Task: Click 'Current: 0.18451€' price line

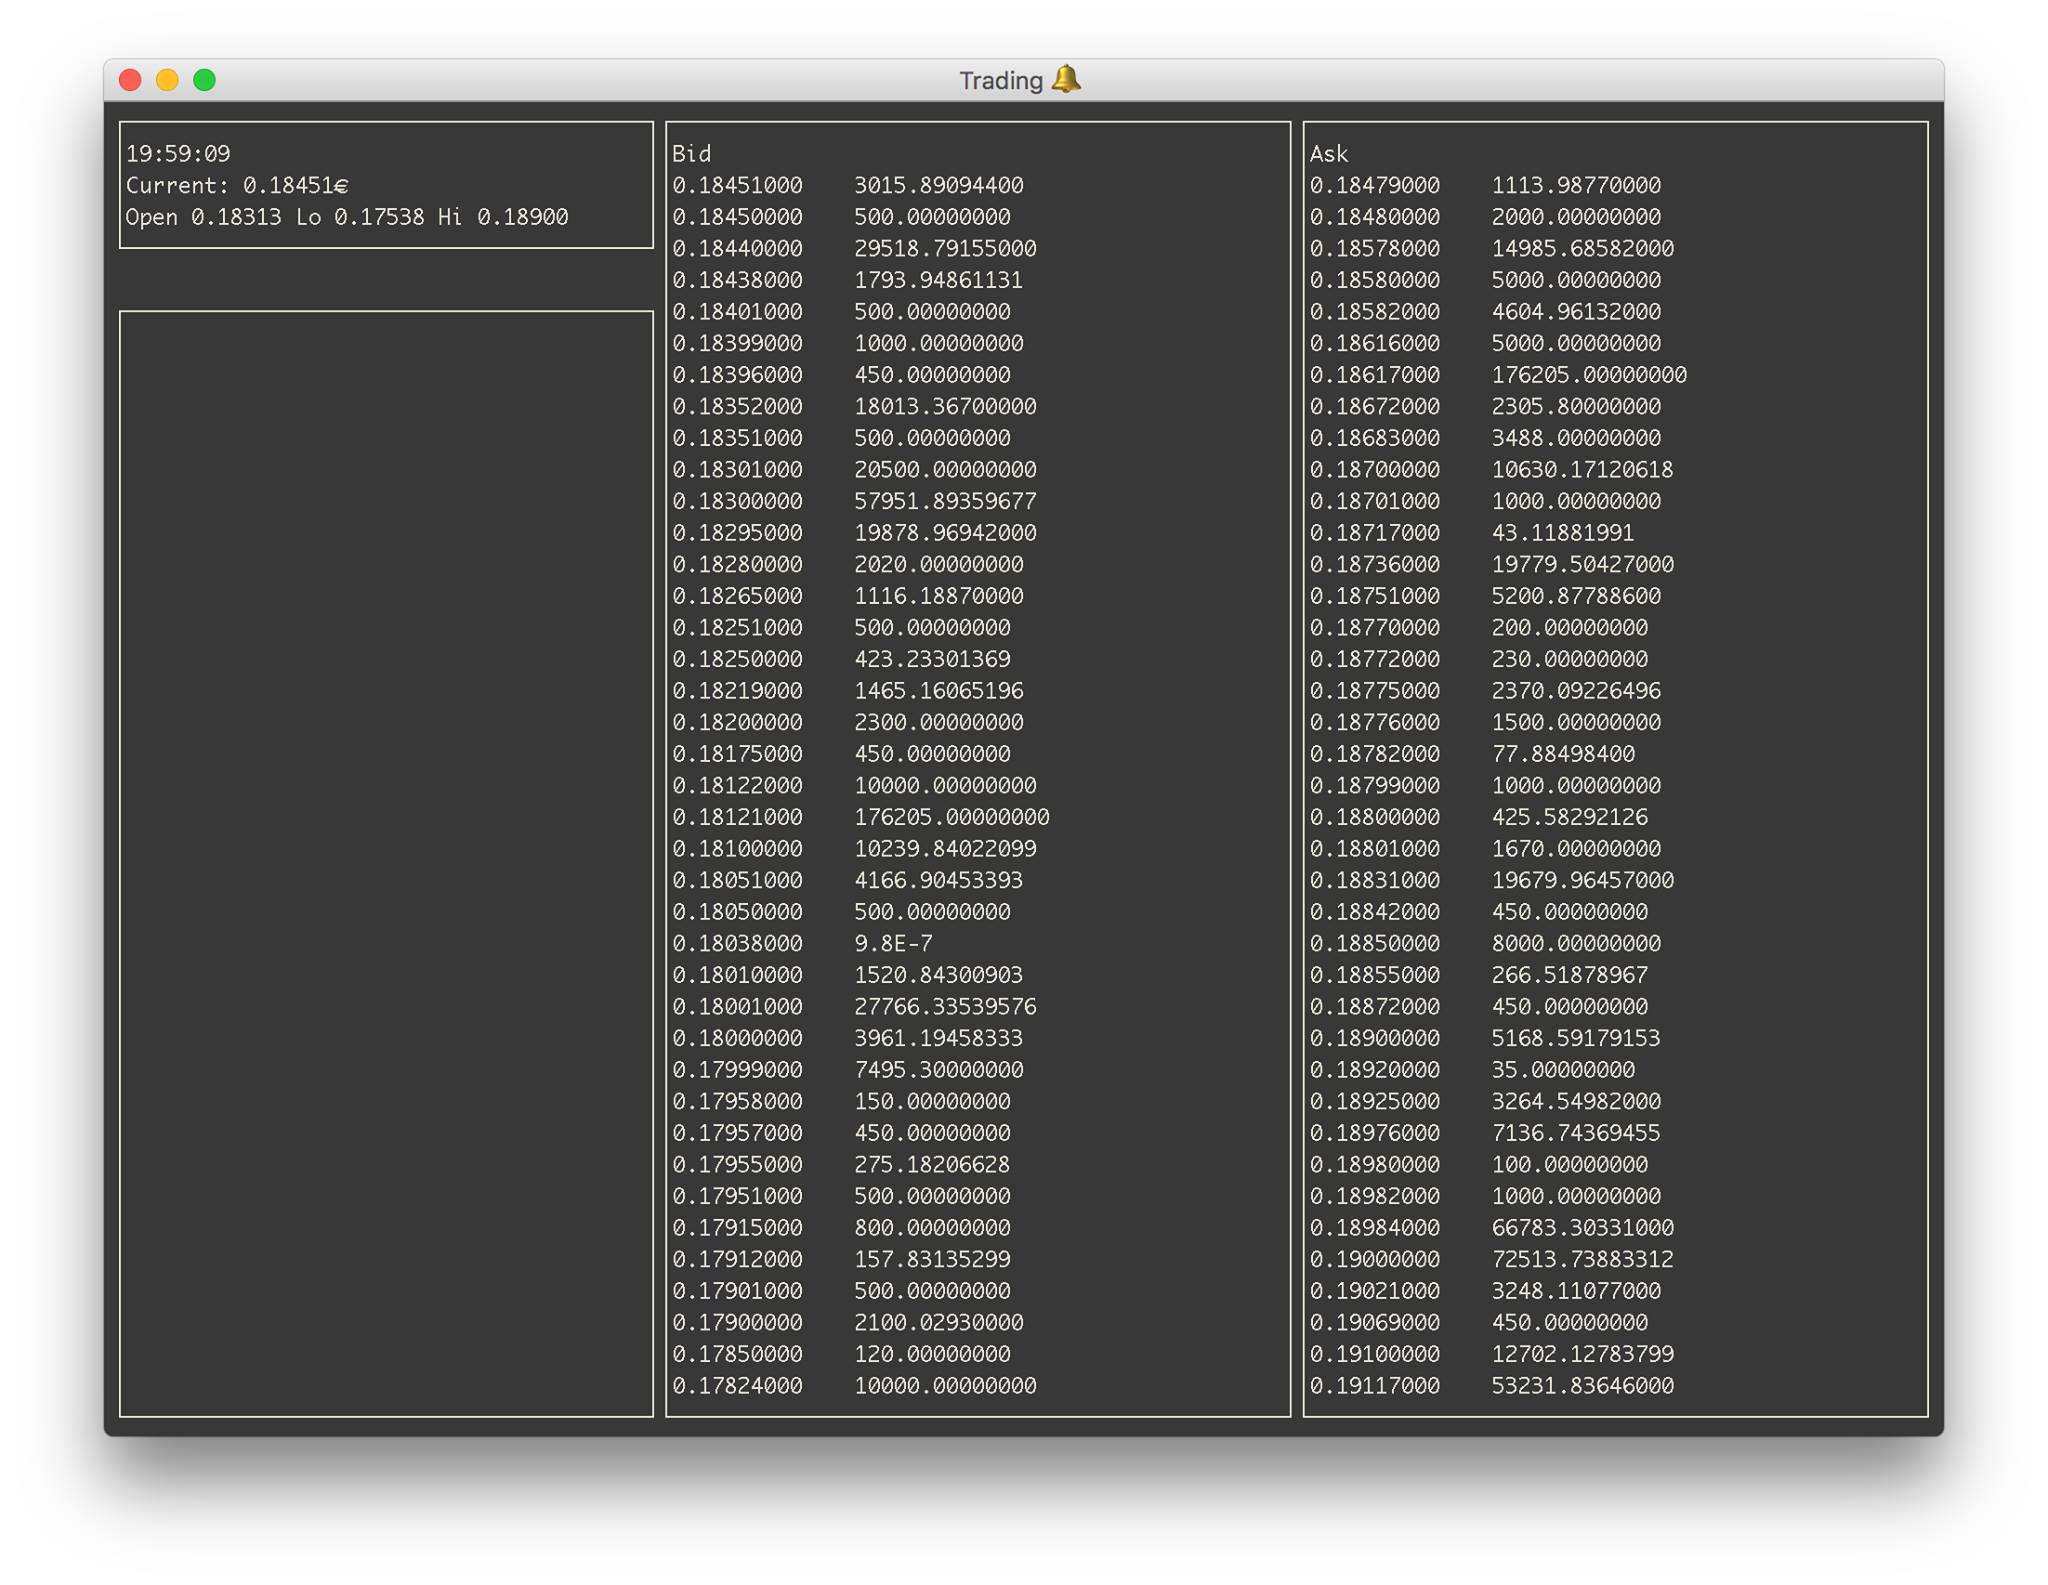Action: (x=237, y=186)
